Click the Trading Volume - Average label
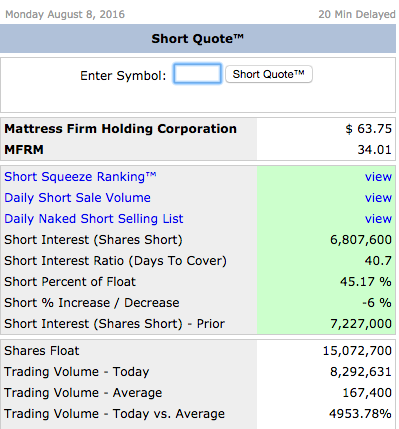Viewport: 399px width, 429px height. click(x=83, y=393)
